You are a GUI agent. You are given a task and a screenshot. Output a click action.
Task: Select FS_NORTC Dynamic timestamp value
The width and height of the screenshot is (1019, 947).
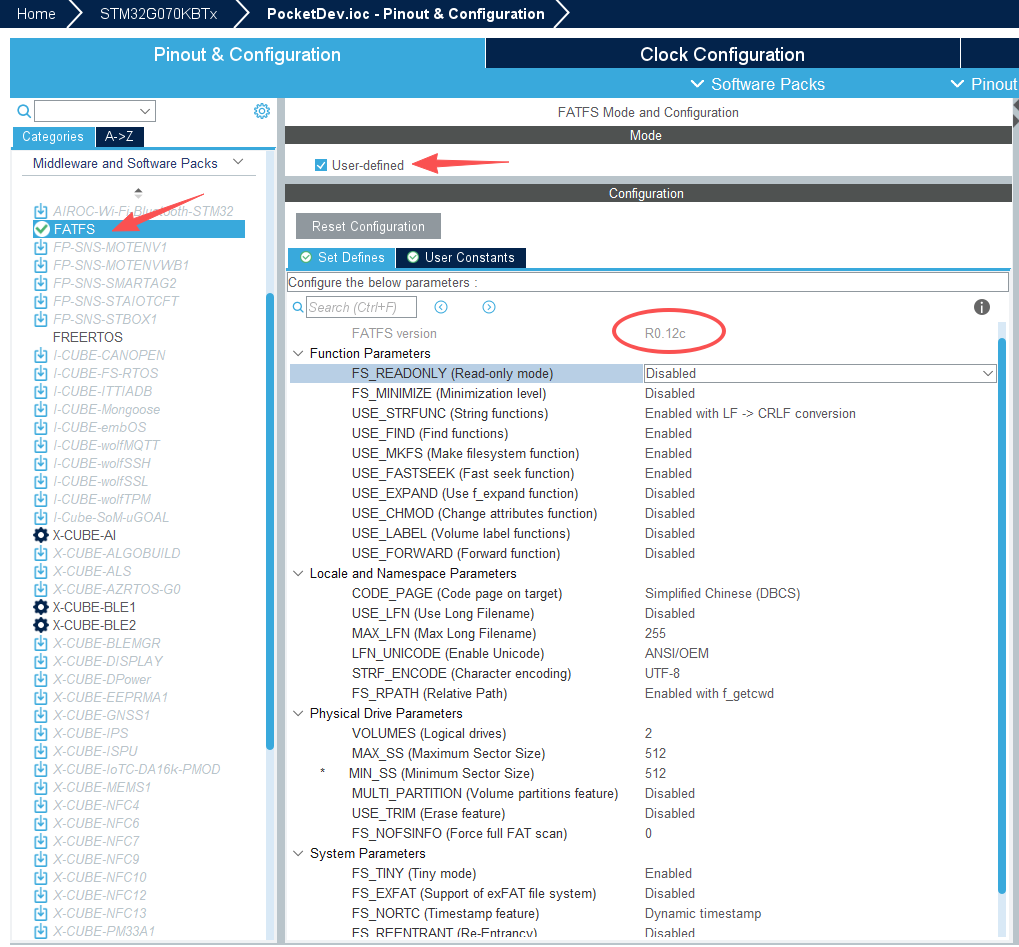pyautogui.click(x=703, y=913)
